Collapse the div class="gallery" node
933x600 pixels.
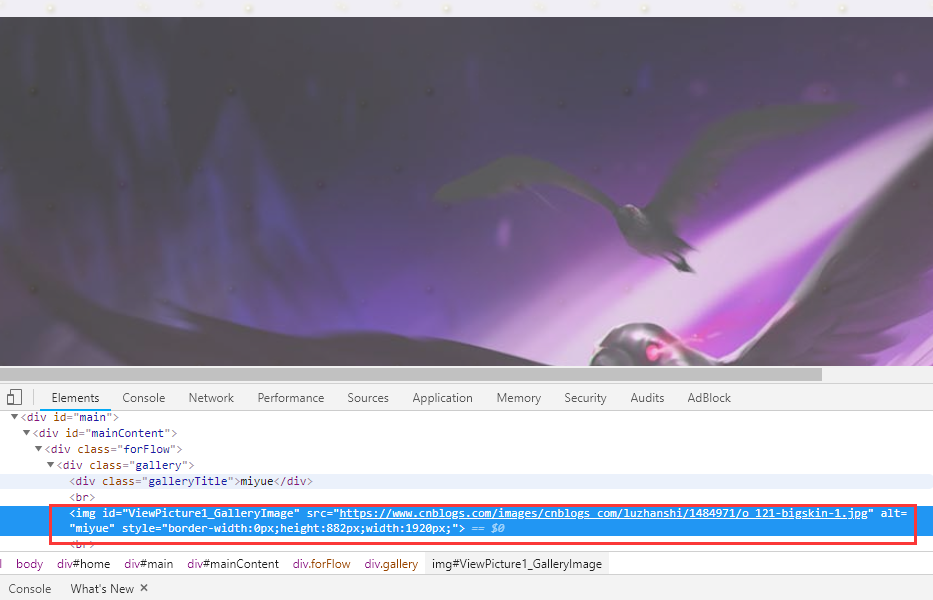pos(51,465)
